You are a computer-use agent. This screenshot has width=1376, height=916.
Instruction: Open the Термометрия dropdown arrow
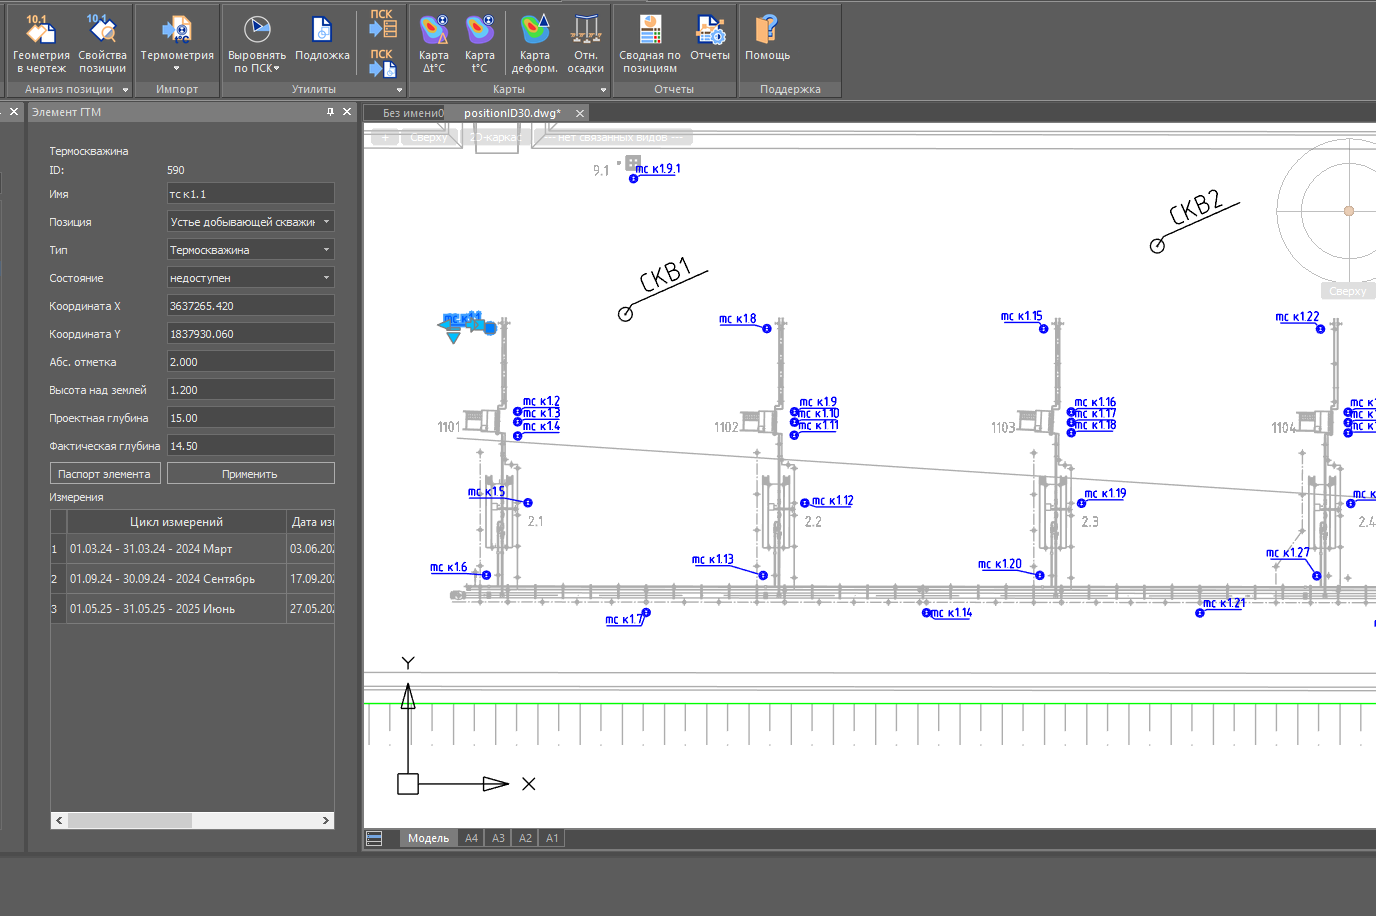pyautogui.click(x=177, y=69)
